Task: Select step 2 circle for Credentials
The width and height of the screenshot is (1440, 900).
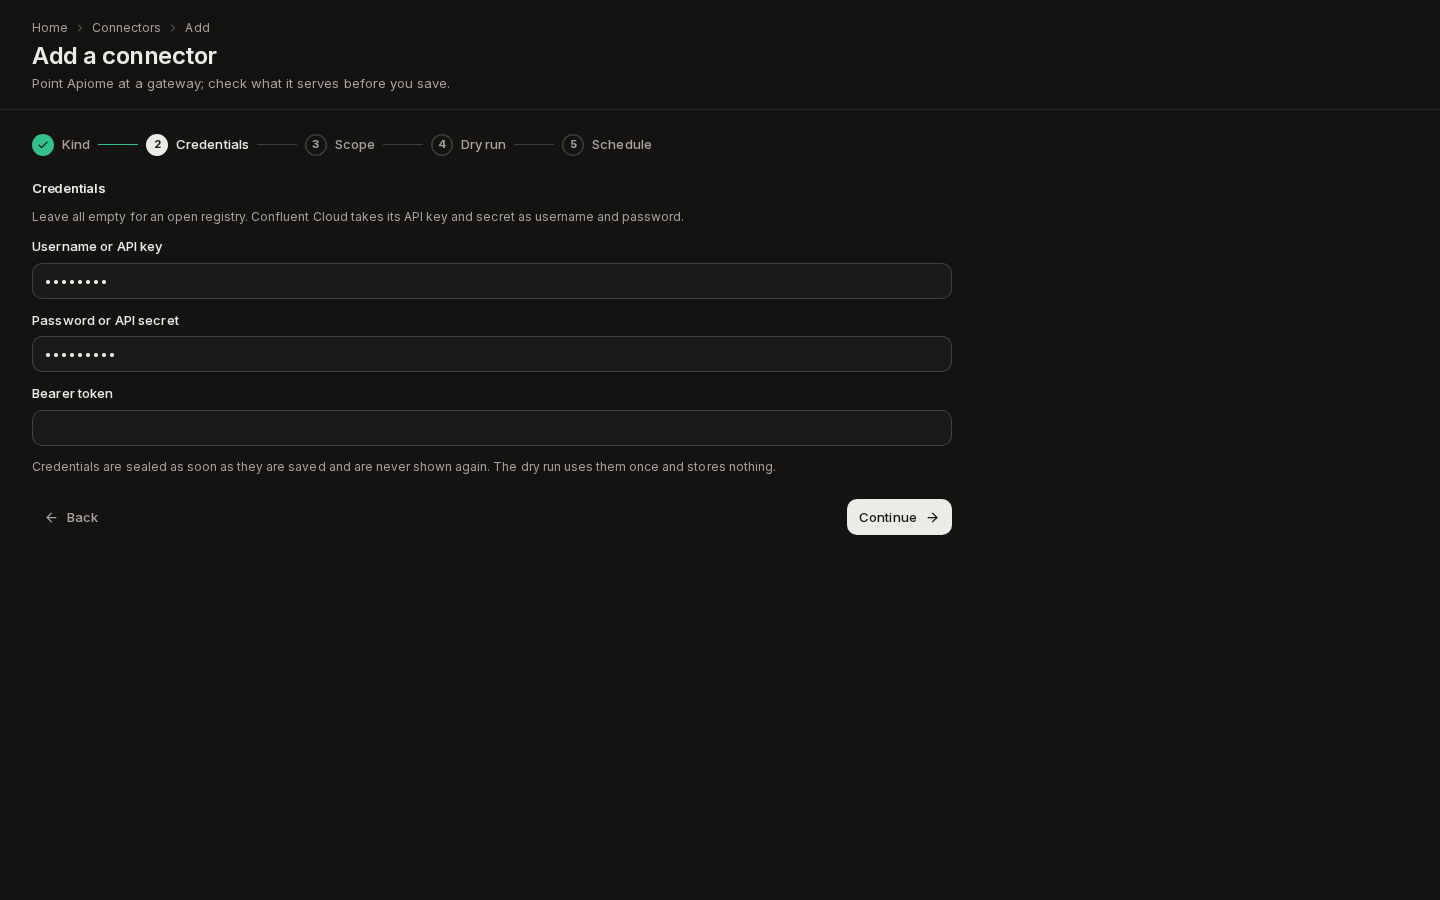Action: (x=157, y=145)
